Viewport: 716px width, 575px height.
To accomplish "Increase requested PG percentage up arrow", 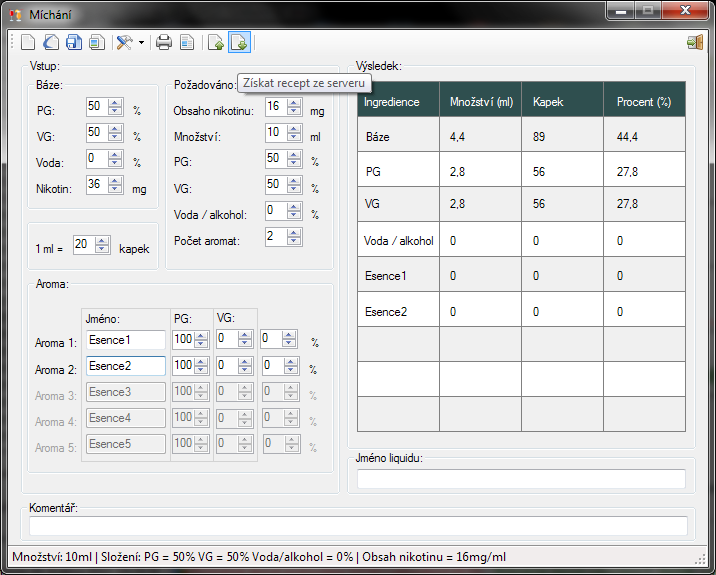I will pos(294,155).
